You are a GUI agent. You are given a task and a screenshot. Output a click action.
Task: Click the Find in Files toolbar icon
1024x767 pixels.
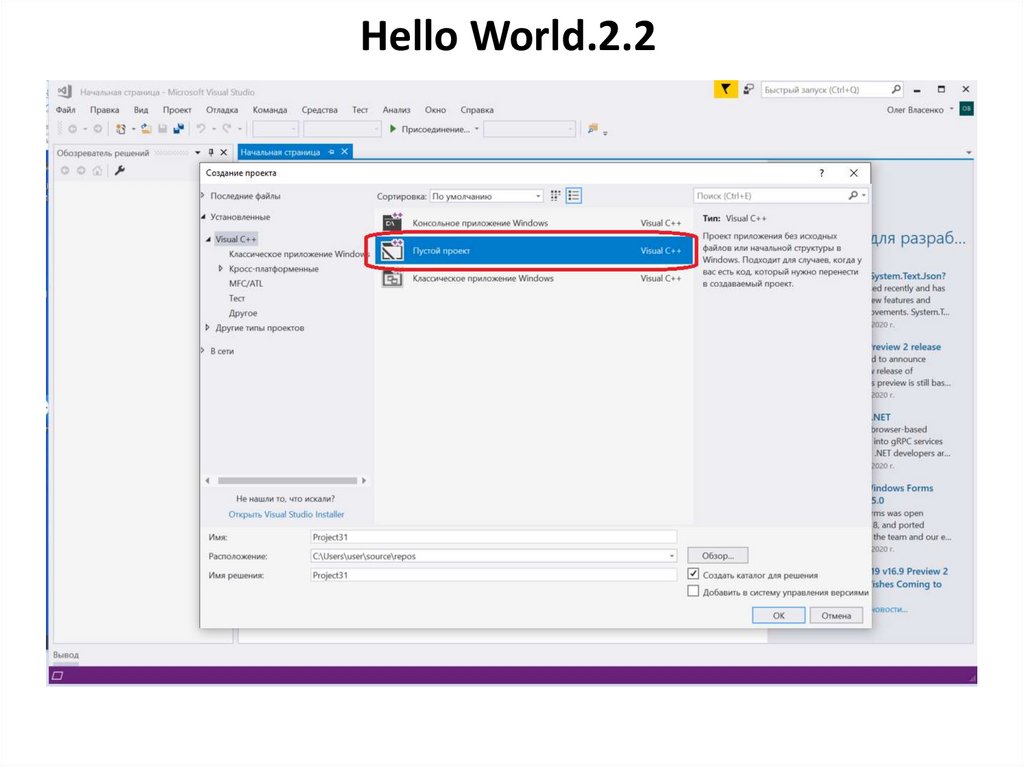pyautogui.click(x=592, y=129)
